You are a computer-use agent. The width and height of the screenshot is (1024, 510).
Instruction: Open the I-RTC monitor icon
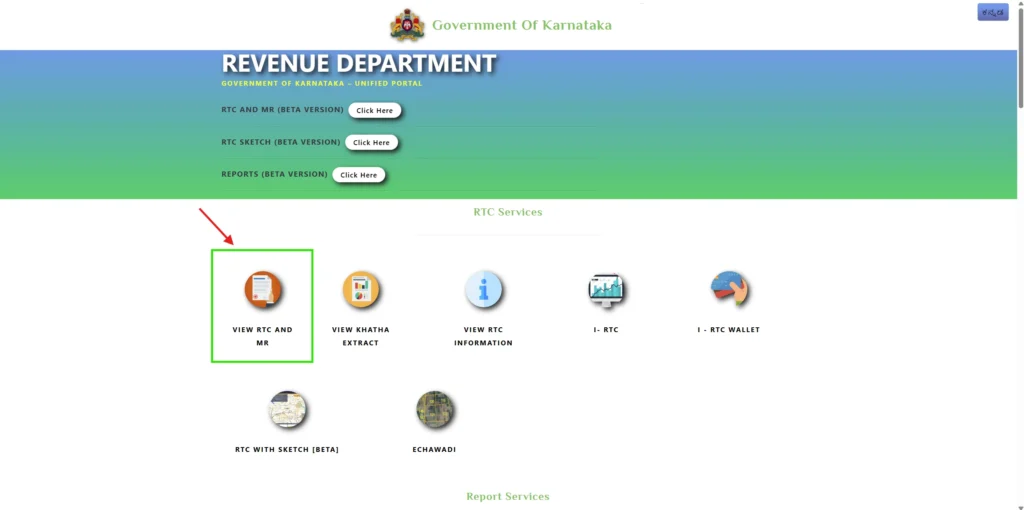point(605,290)
